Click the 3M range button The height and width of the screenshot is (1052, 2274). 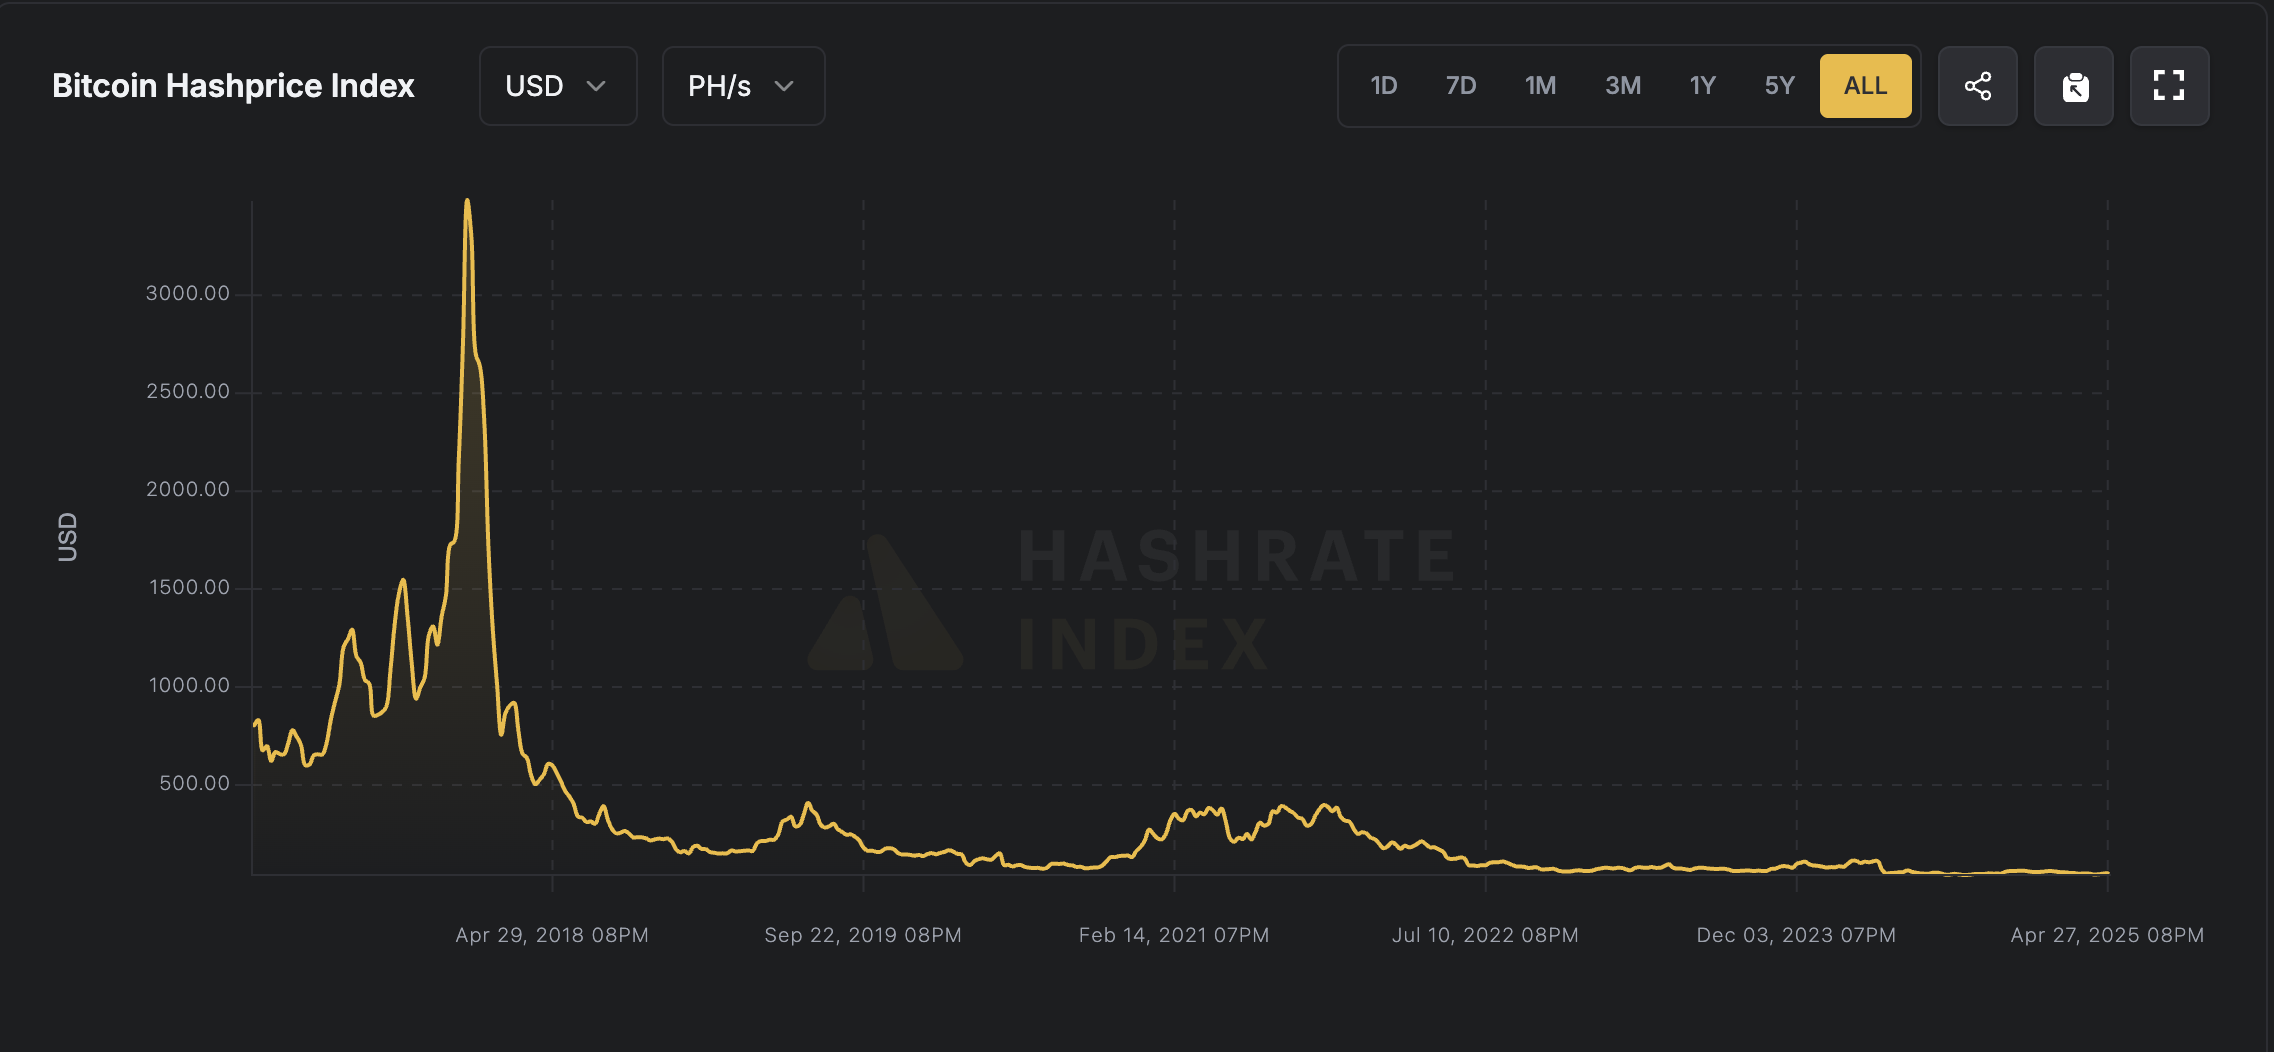click(1622, 86)
